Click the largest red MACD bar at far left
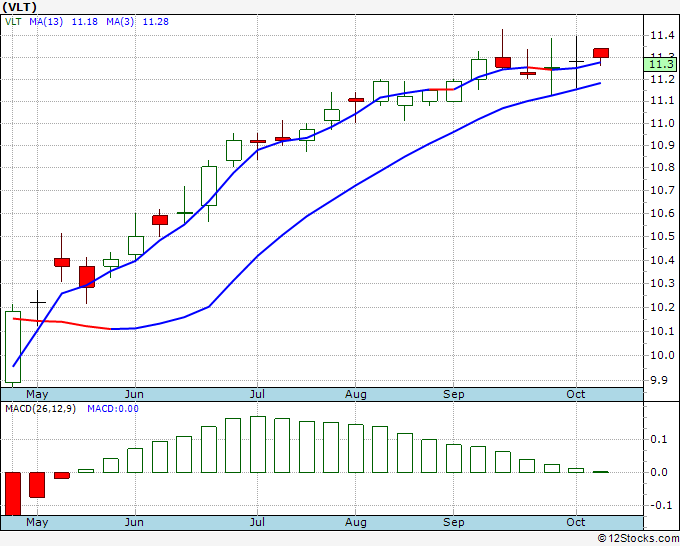 (x=13, y=493)
